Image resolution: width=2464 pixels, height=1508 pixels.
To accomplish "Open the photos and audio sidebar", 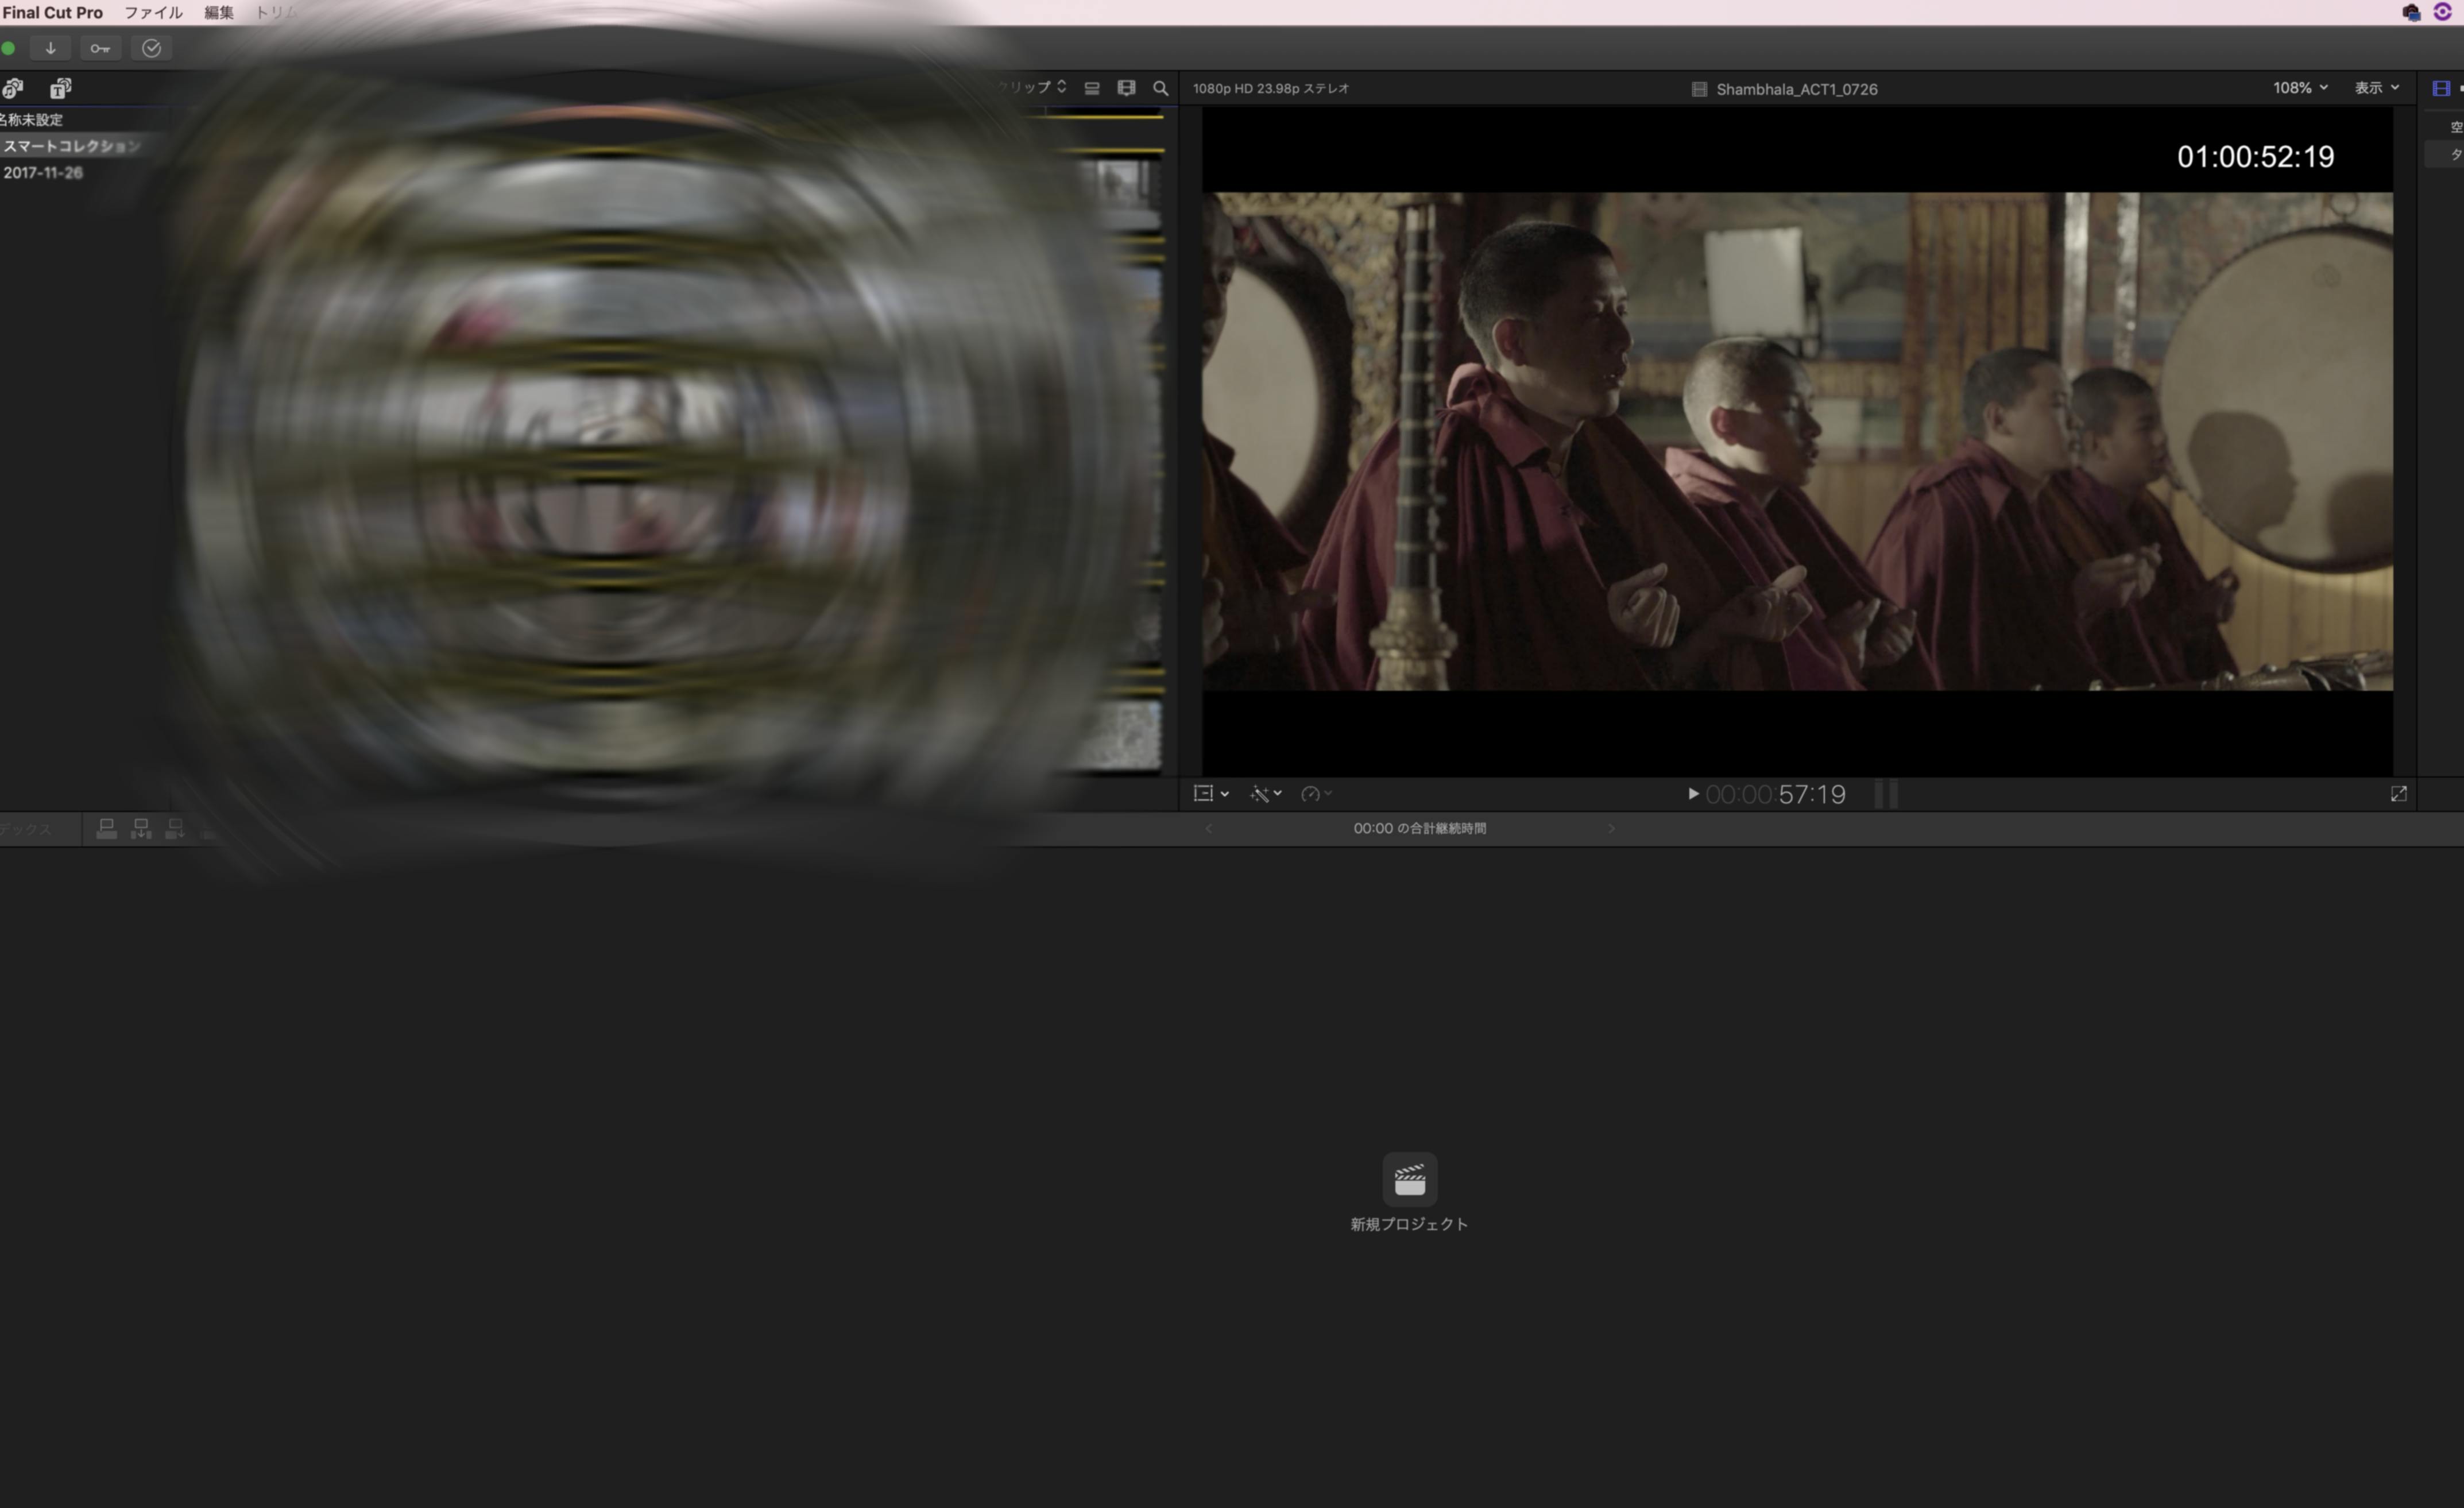I will click(x=13, y=89).
